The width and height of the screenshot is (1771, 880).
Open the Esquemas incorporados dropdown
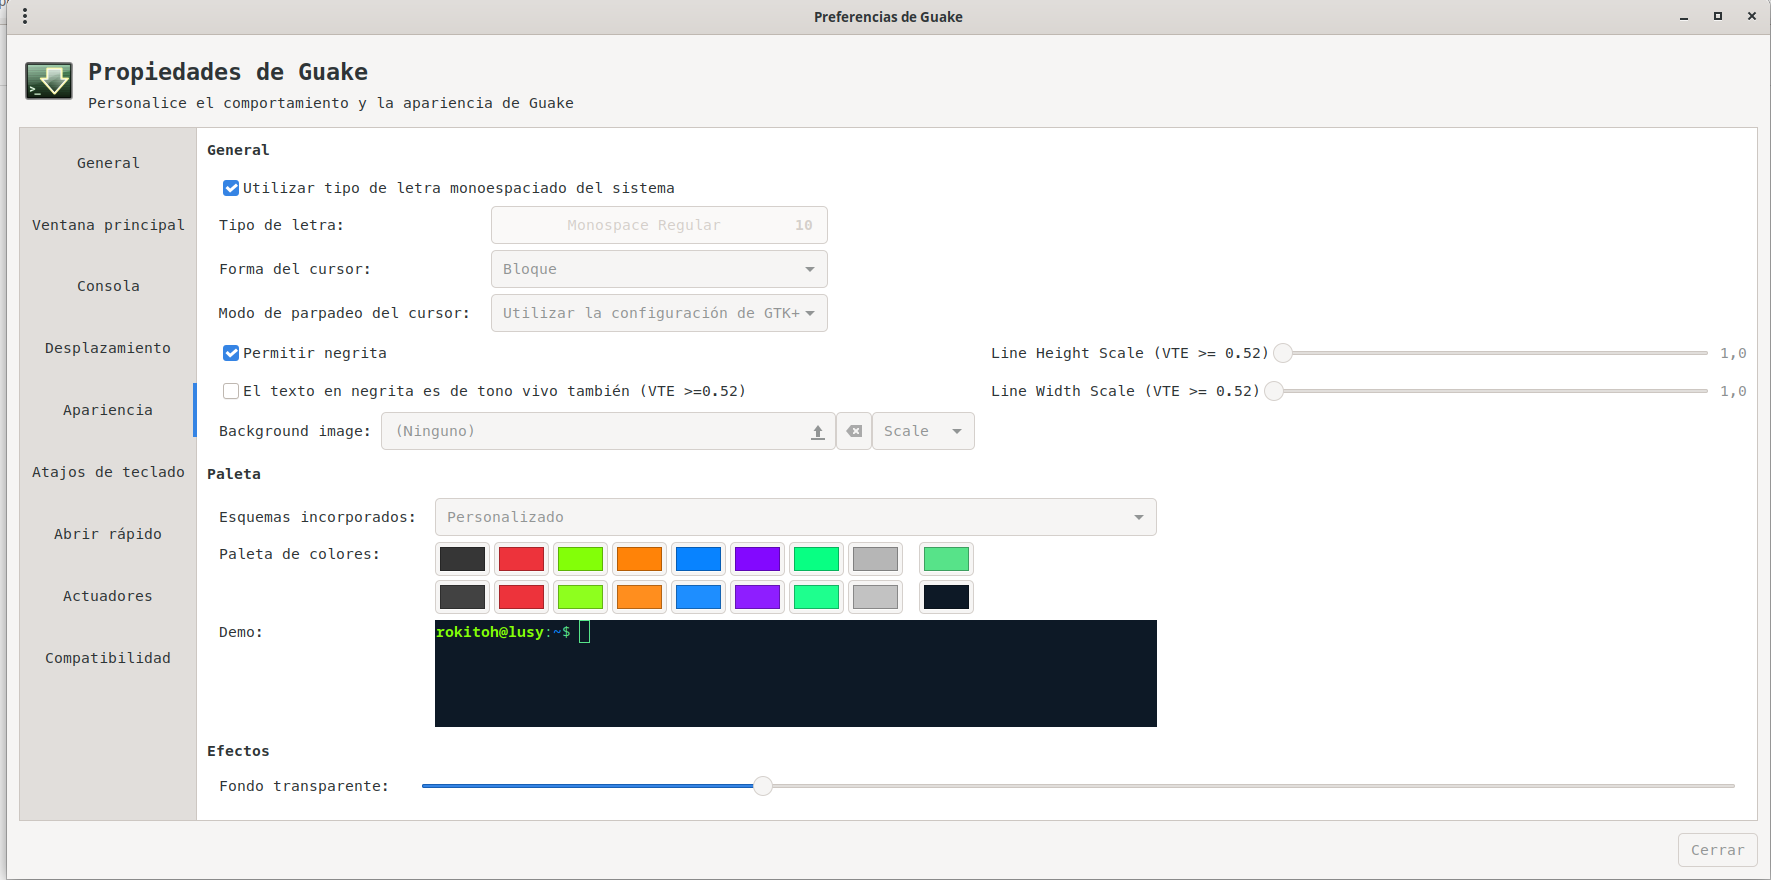(x=795, y=517)
